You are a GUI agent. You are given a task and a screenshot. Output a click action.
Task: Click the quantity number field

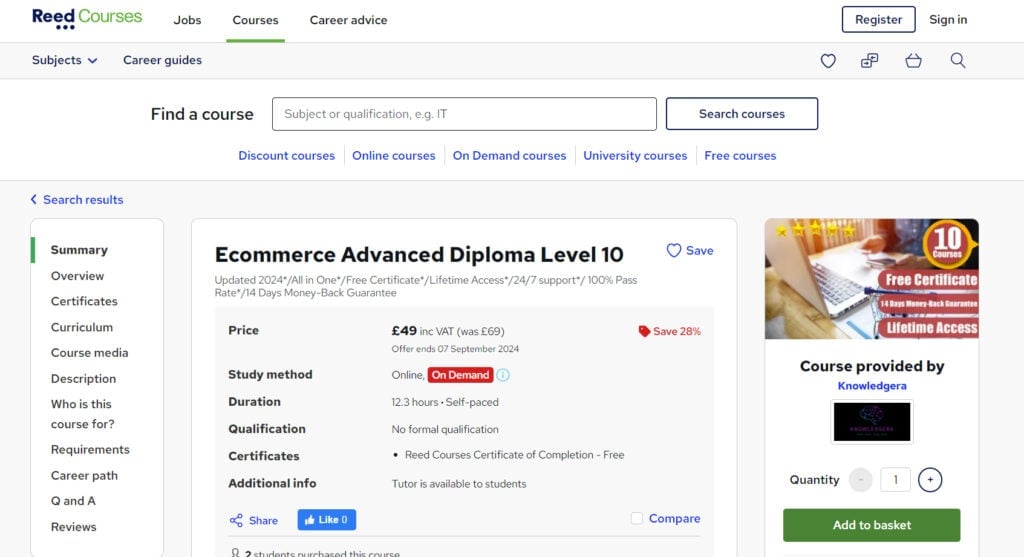pos(895,480)
